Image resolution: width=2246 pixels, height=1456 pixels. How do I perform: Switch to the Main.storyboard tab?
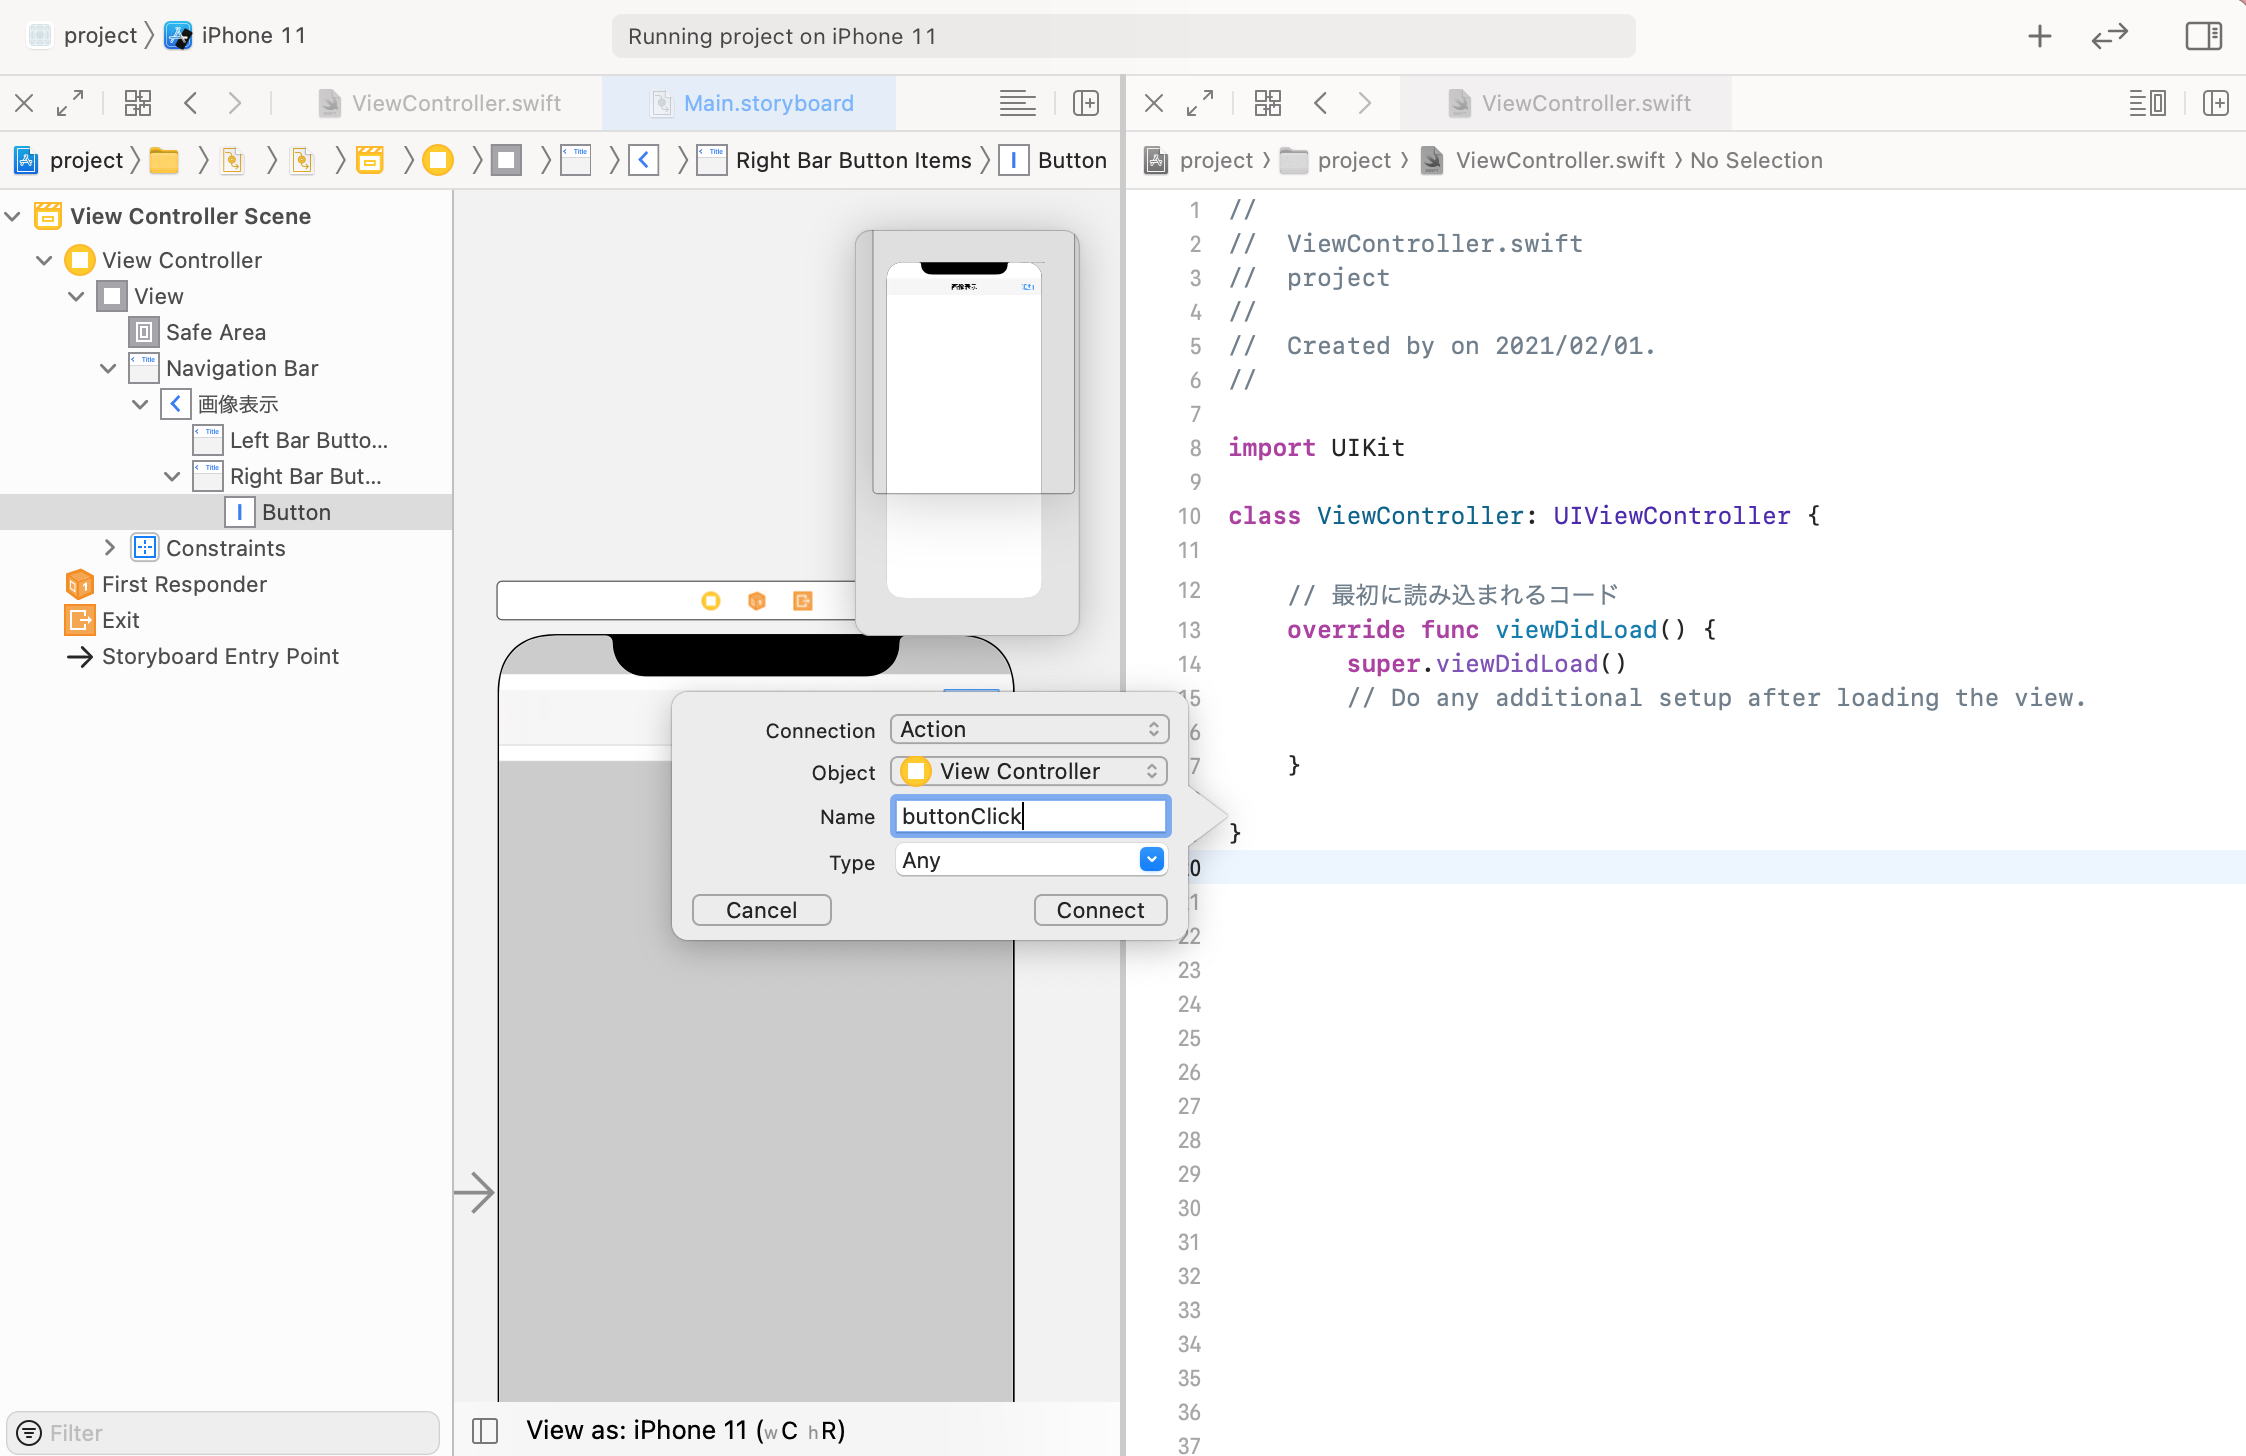tap(767, 103)
